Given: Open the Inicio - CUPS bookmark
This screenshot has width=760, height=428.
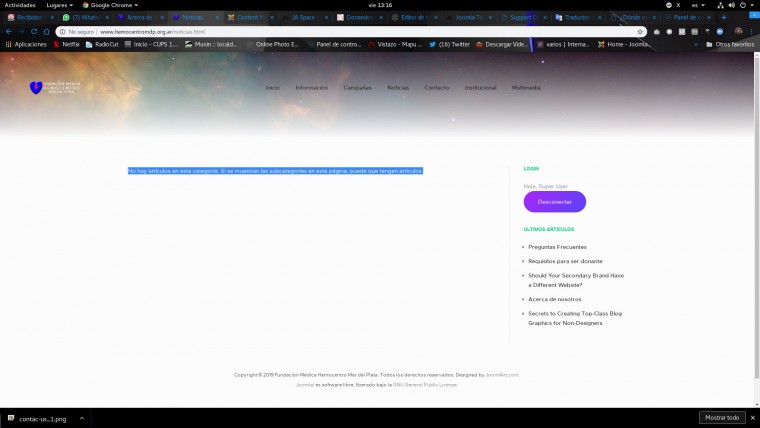Looking at the screenshot, I should point(151,44).
